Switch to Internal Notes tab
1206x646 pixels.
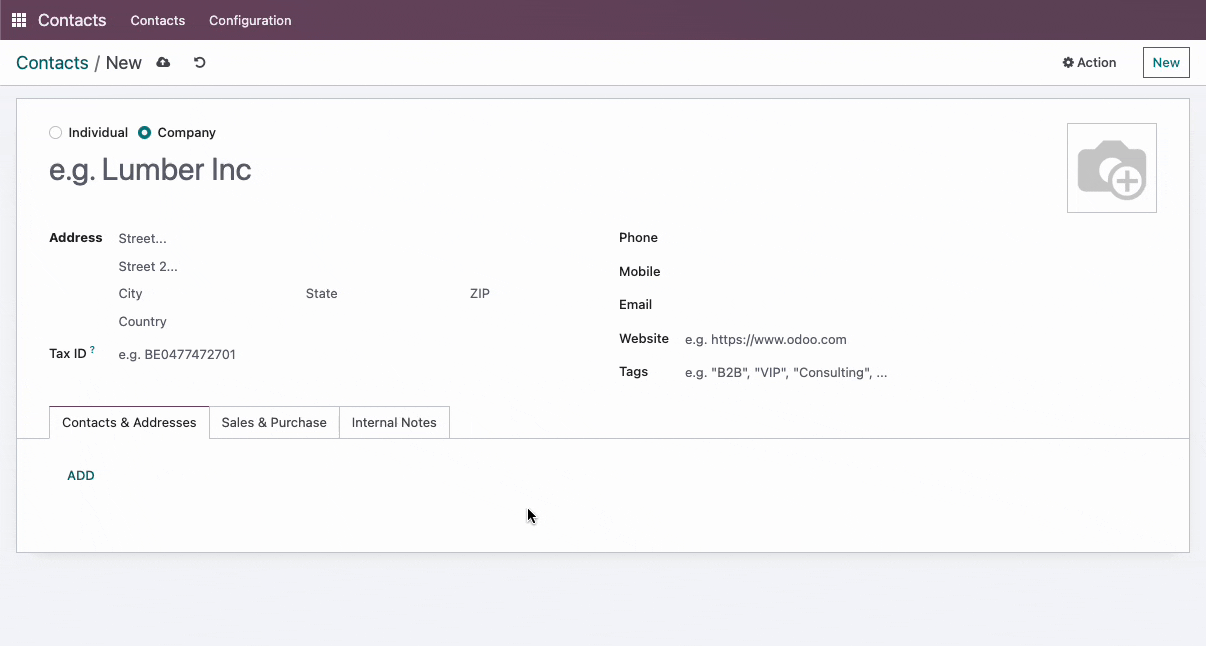pyautogui.click(x=394, y=423)
